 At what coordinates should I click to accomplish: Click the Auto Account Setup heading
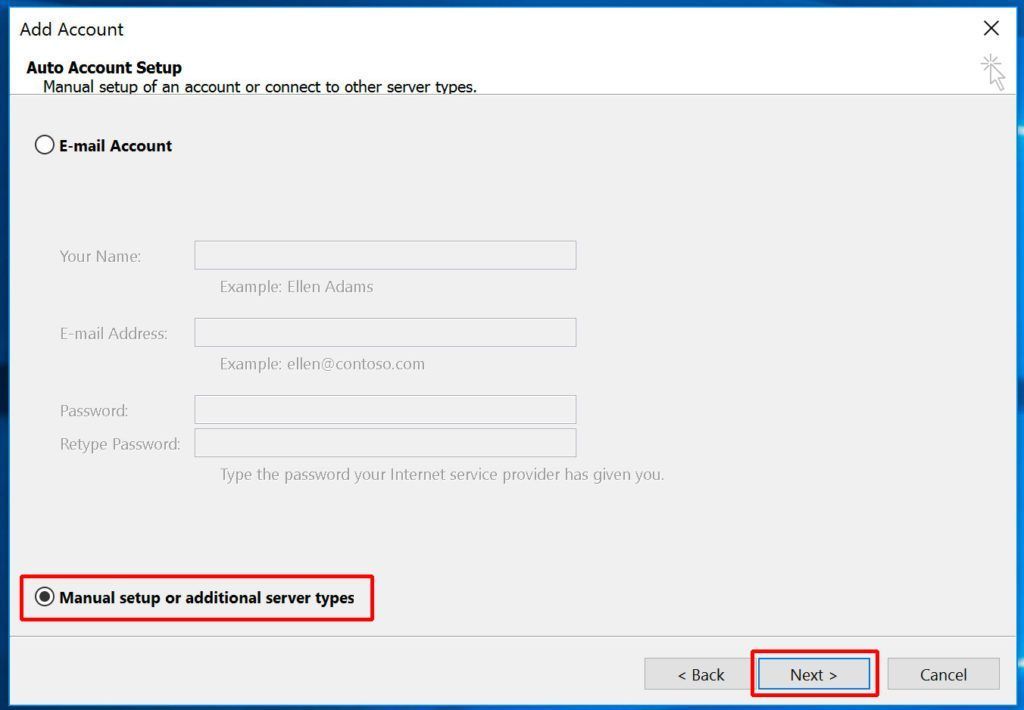(x=104, y=67)
